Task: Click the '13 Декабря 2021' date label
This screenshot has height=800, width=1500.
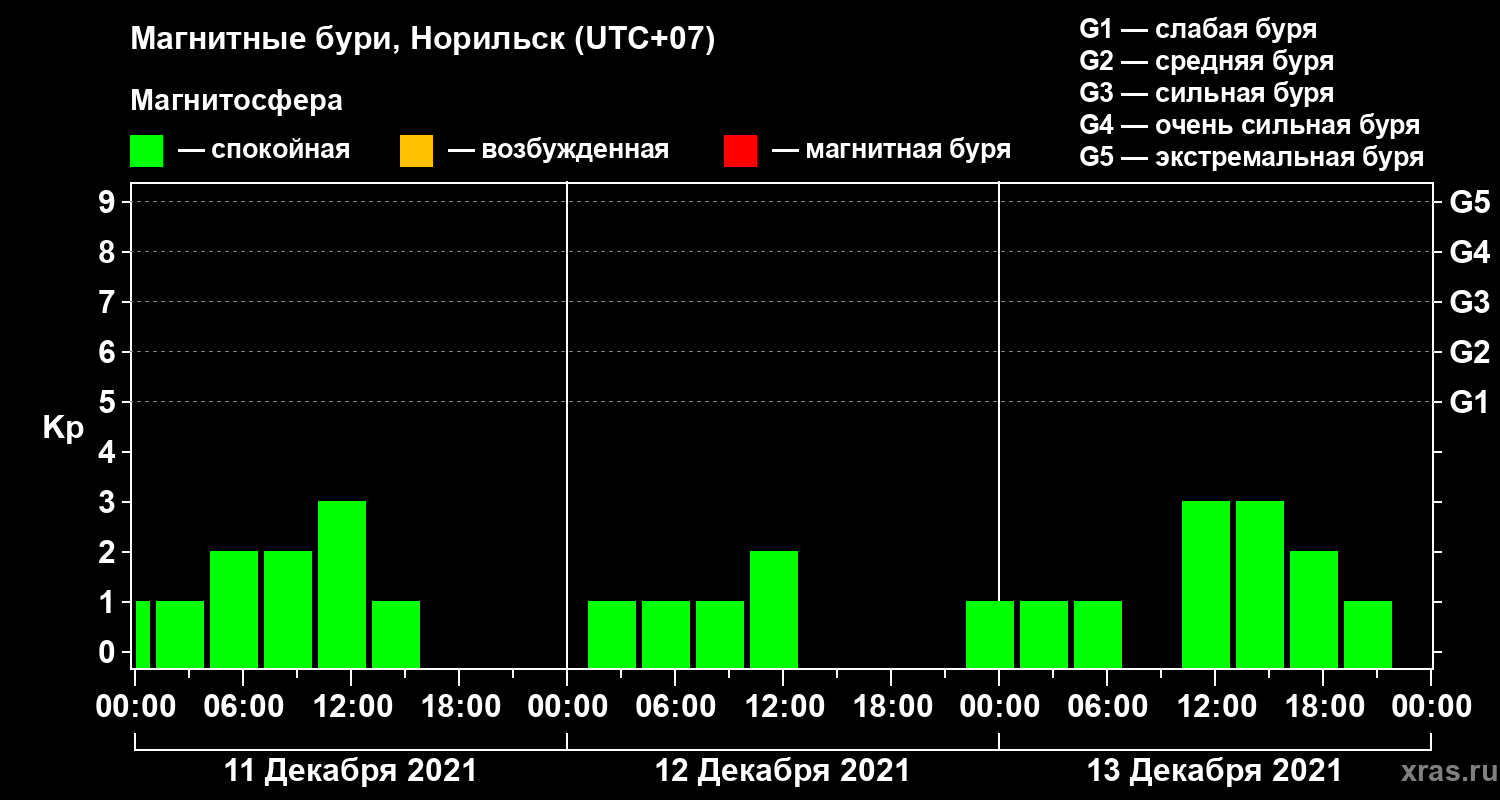Action: click(x=1214, y=771)
